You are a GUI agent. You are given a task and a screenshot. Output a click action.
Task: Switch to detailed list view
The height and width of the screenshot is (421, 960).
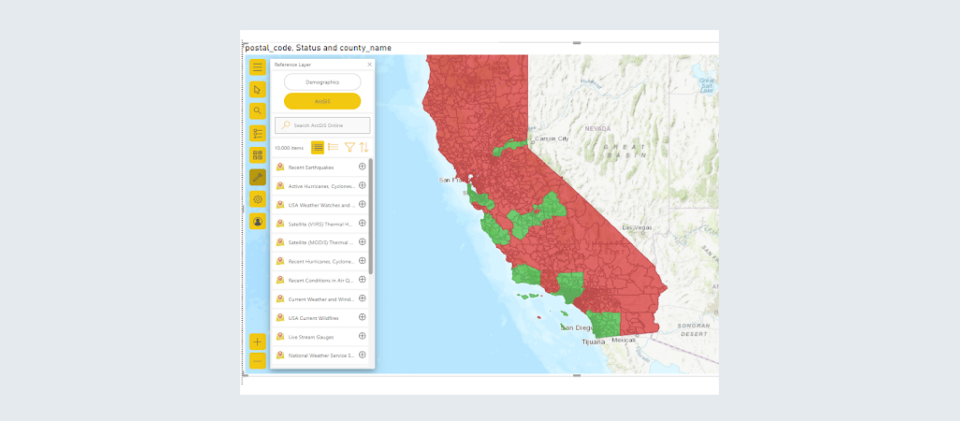[333, 147]
